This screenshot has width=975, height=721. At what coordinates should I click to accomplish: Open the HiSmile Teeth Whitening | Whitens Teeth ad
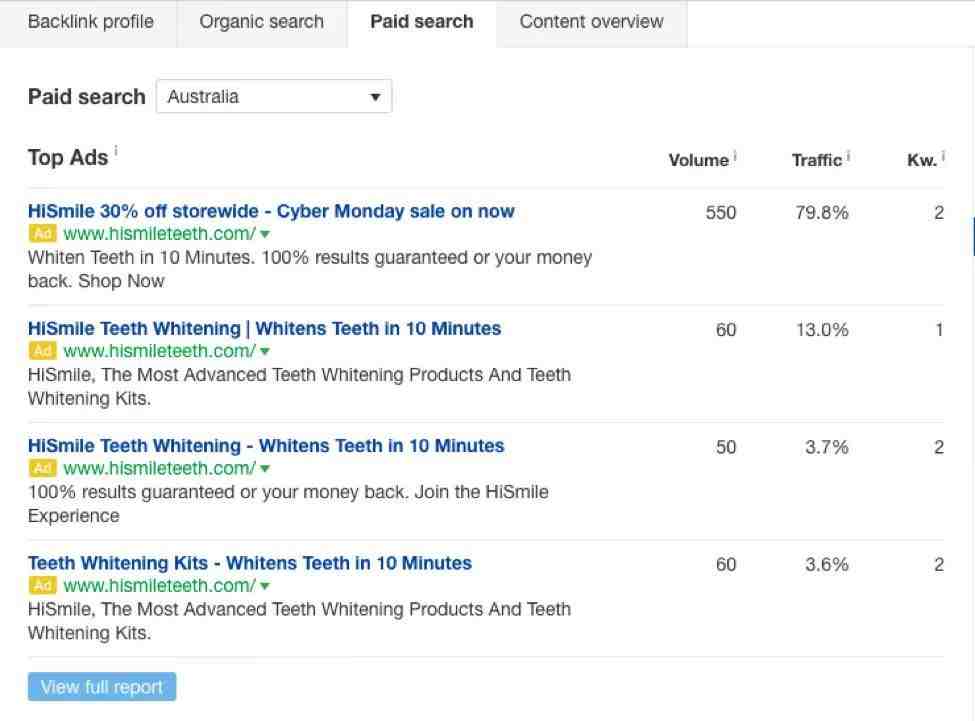tap(264, 328)
